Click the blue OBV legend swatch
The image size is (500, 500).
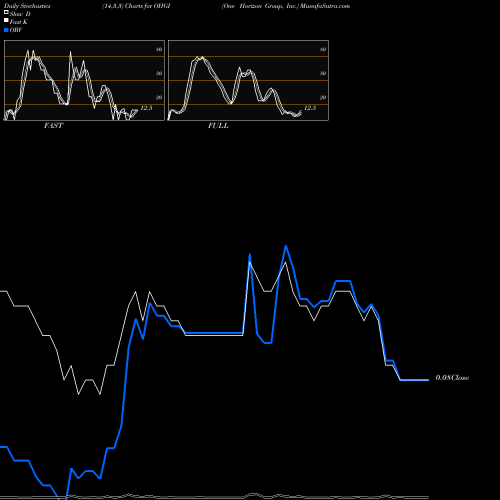(6, 30)
